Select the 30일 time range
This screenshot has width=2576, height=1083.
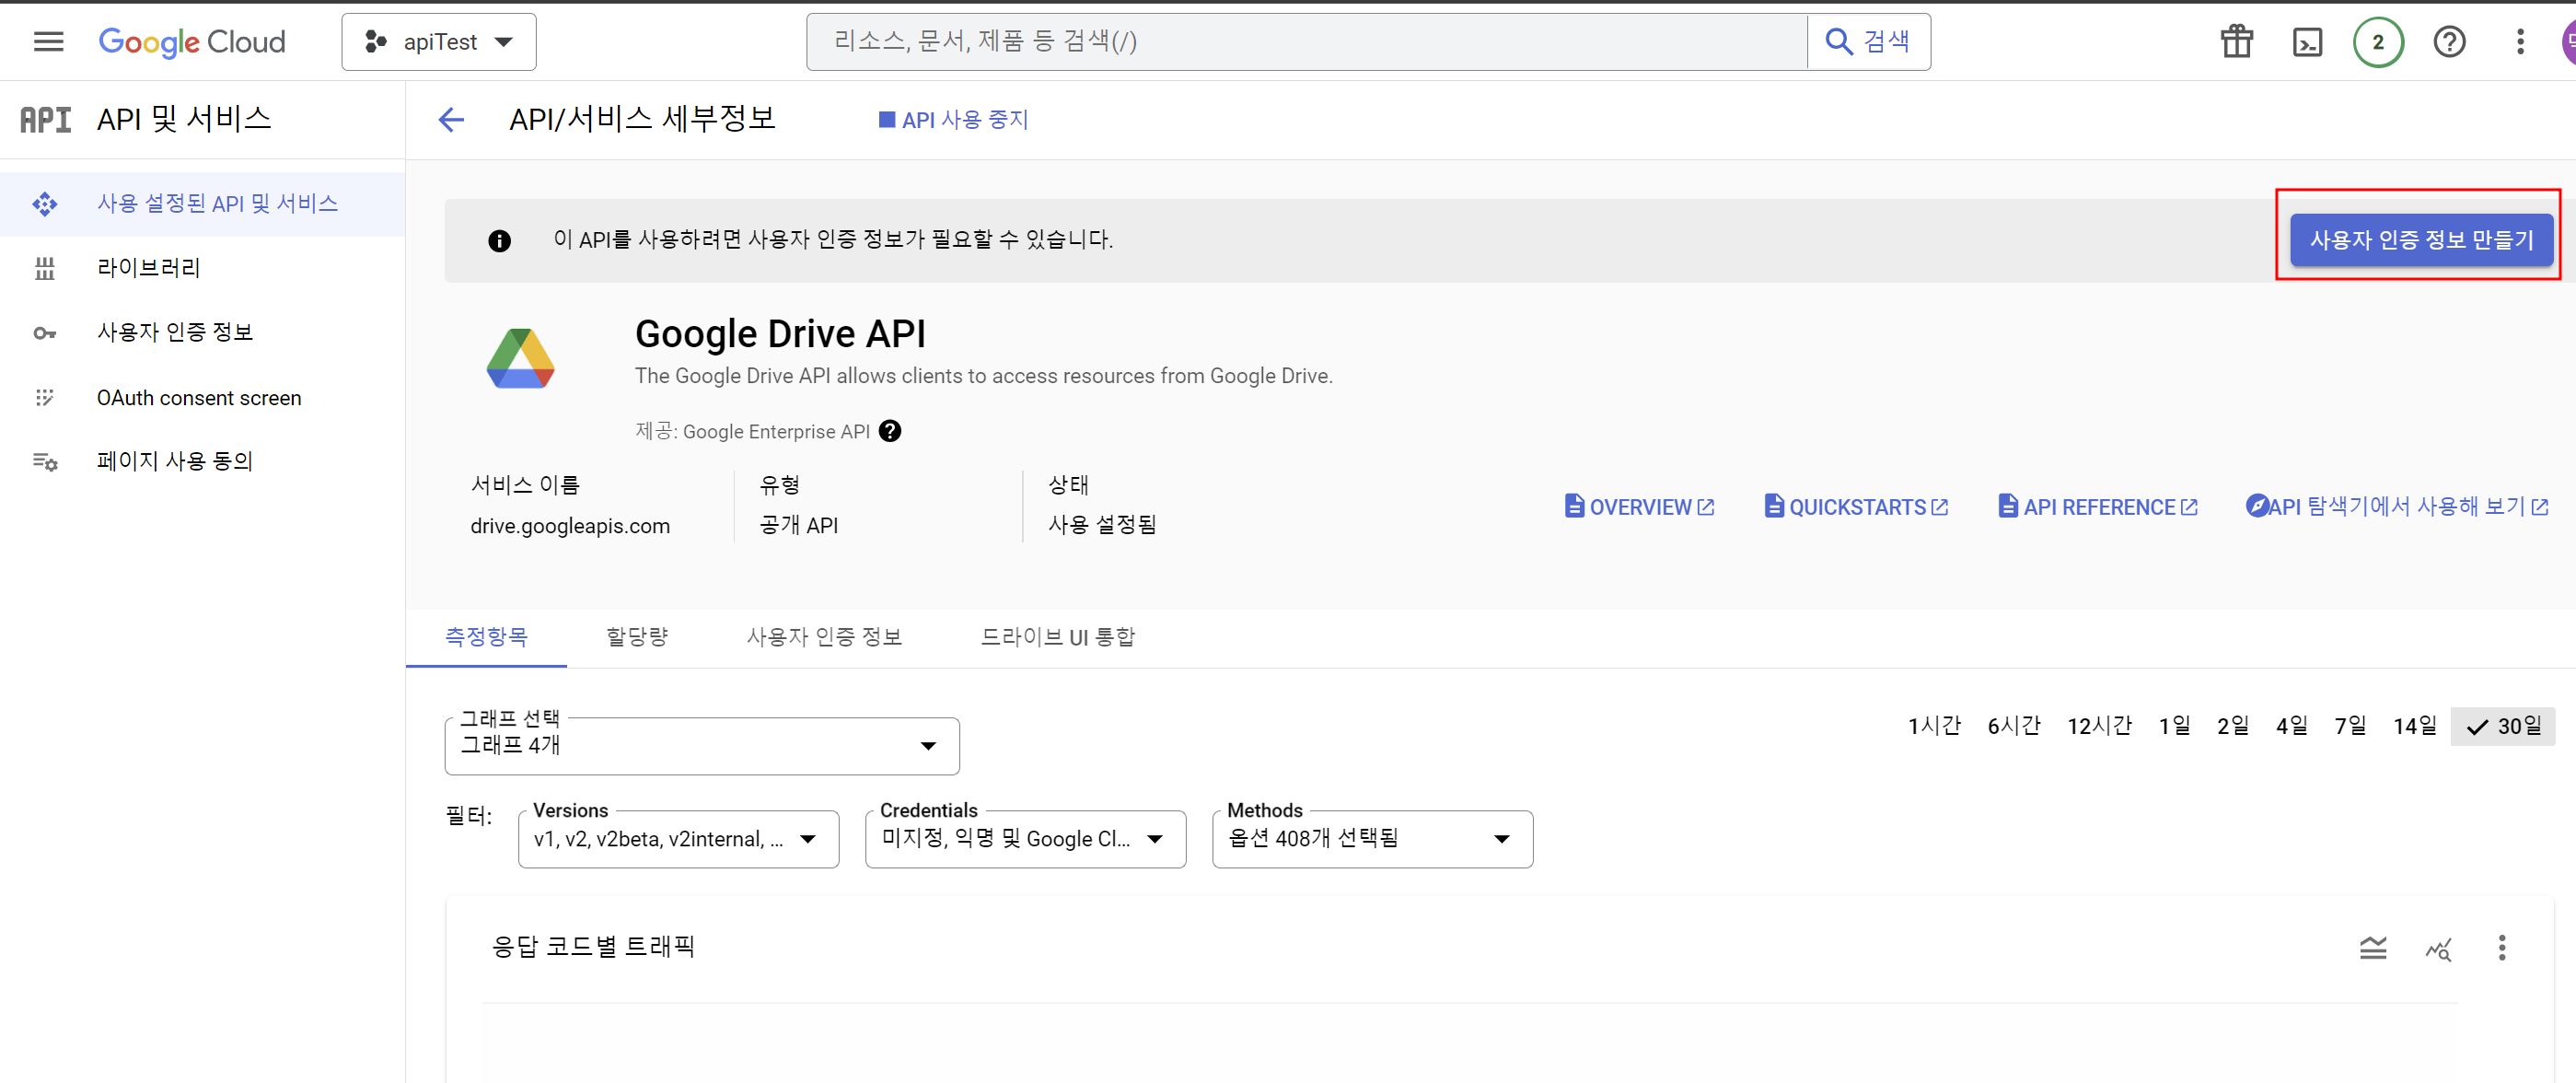2503,725
